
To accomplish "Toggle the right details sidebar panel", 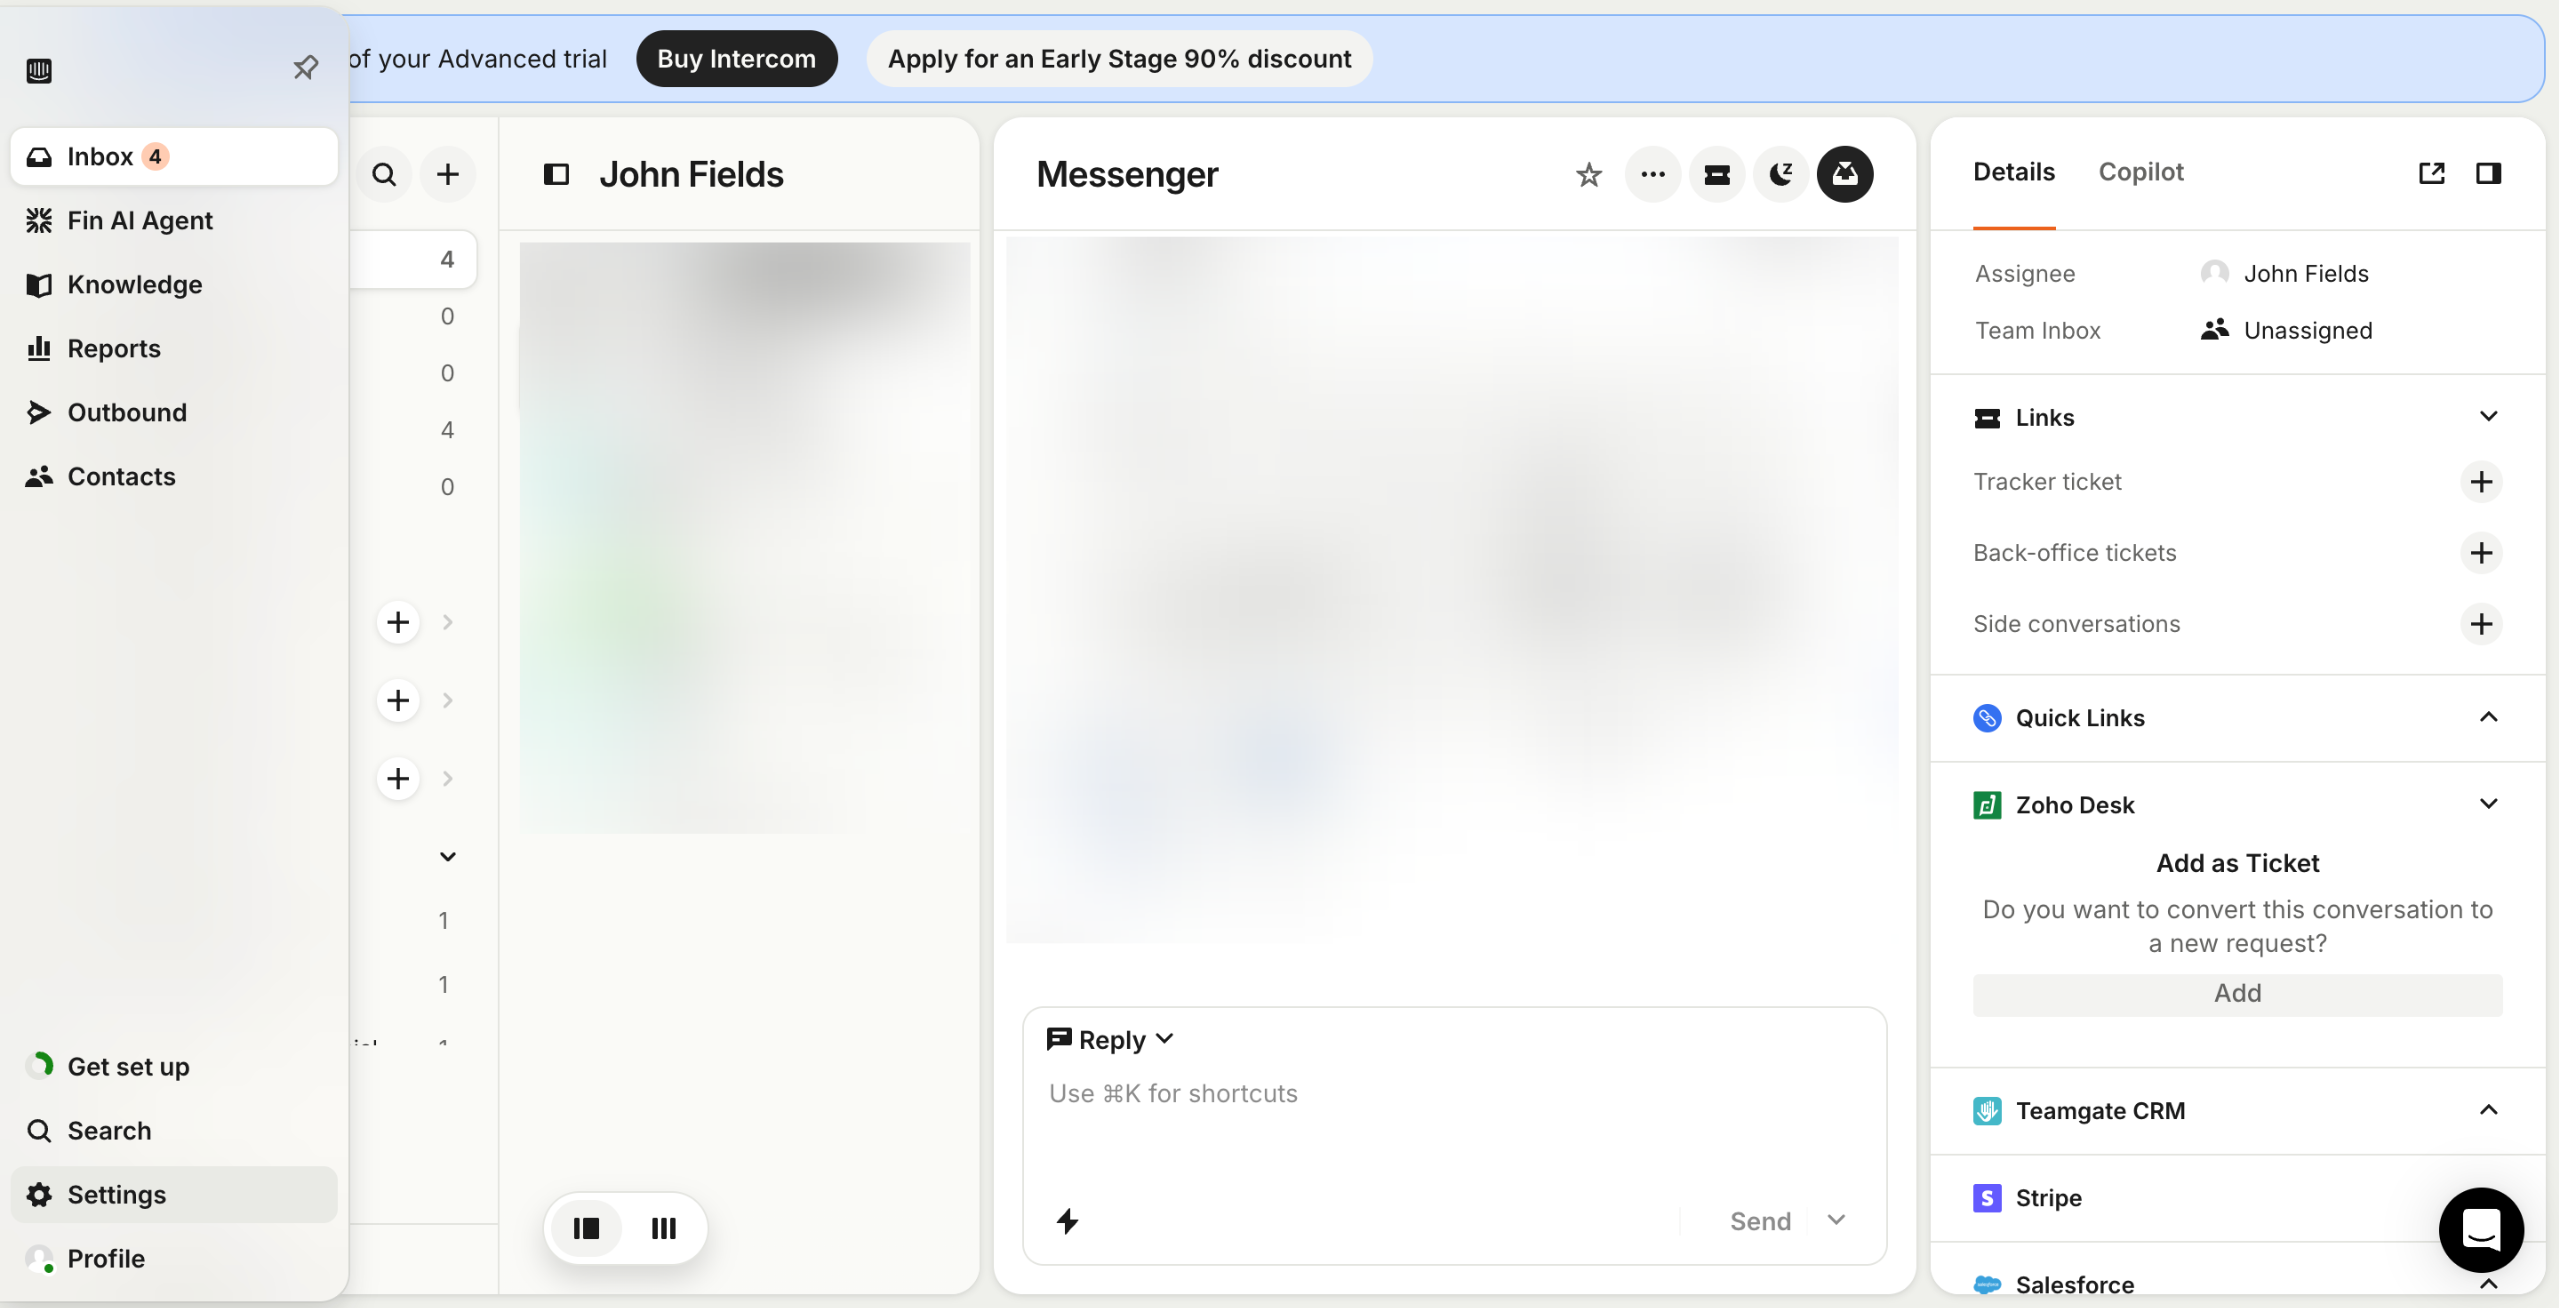I will [2488, 173].
